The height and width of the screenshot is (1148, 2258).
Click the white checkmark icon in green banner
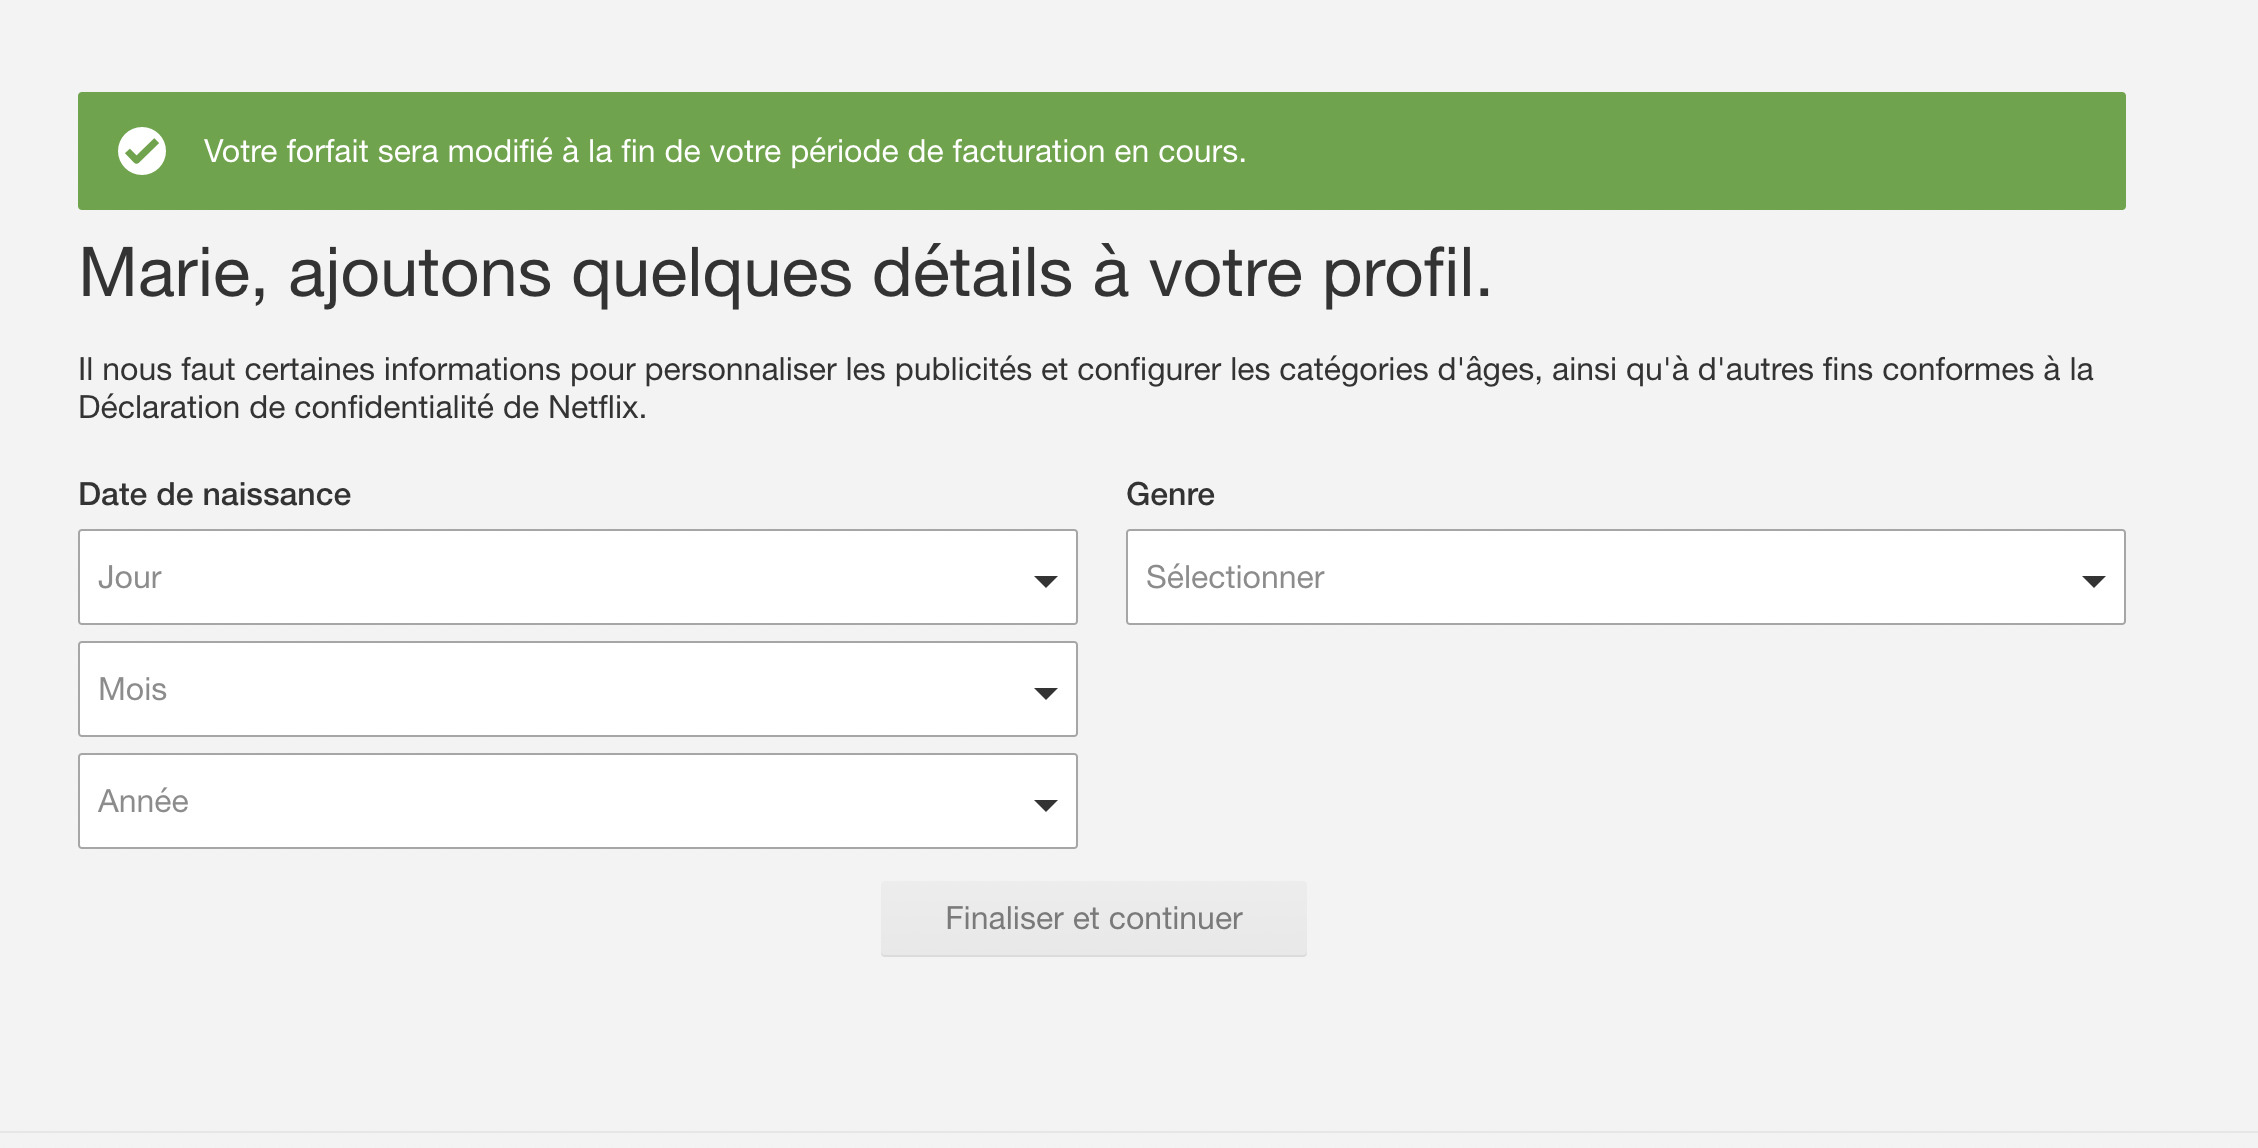tap(142, 151)
